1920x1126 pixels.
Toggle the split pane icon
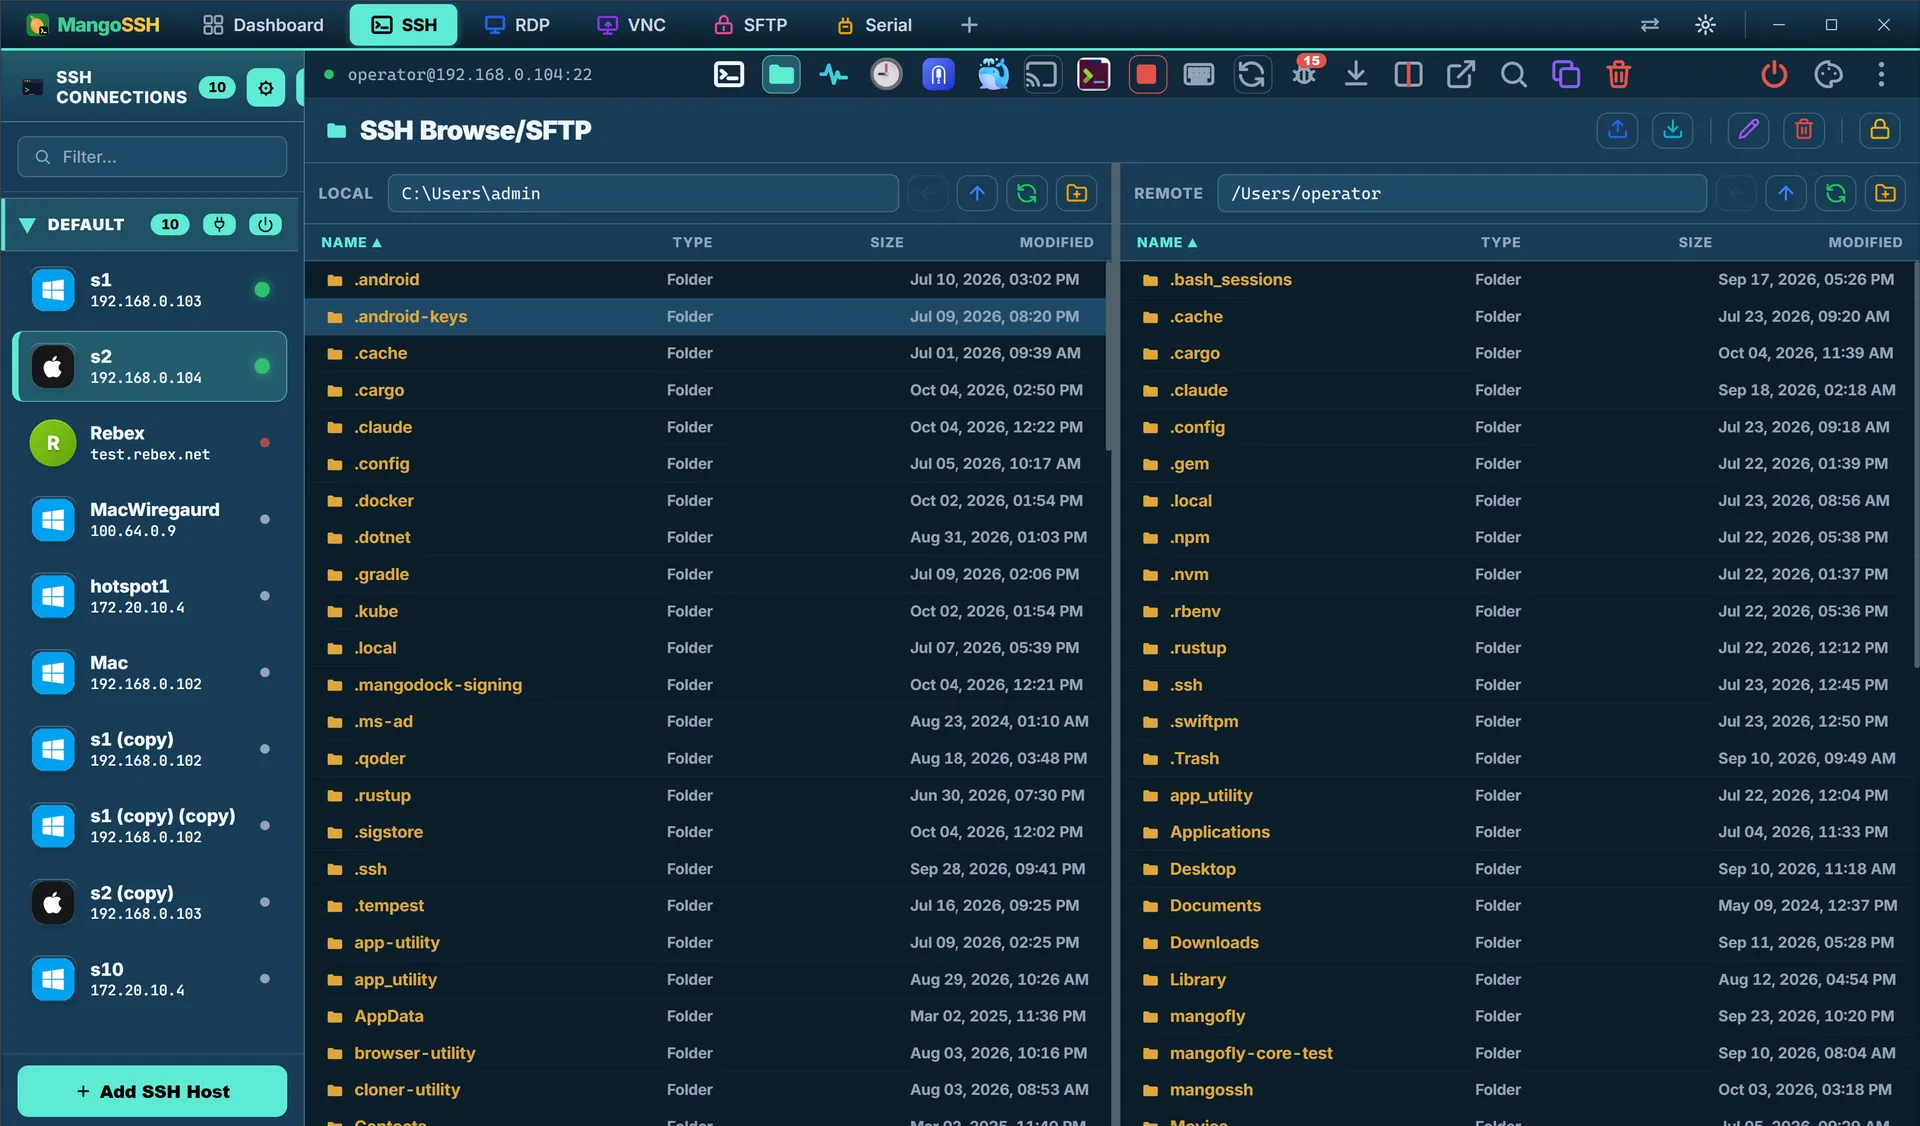click(x=1408, y=75)
